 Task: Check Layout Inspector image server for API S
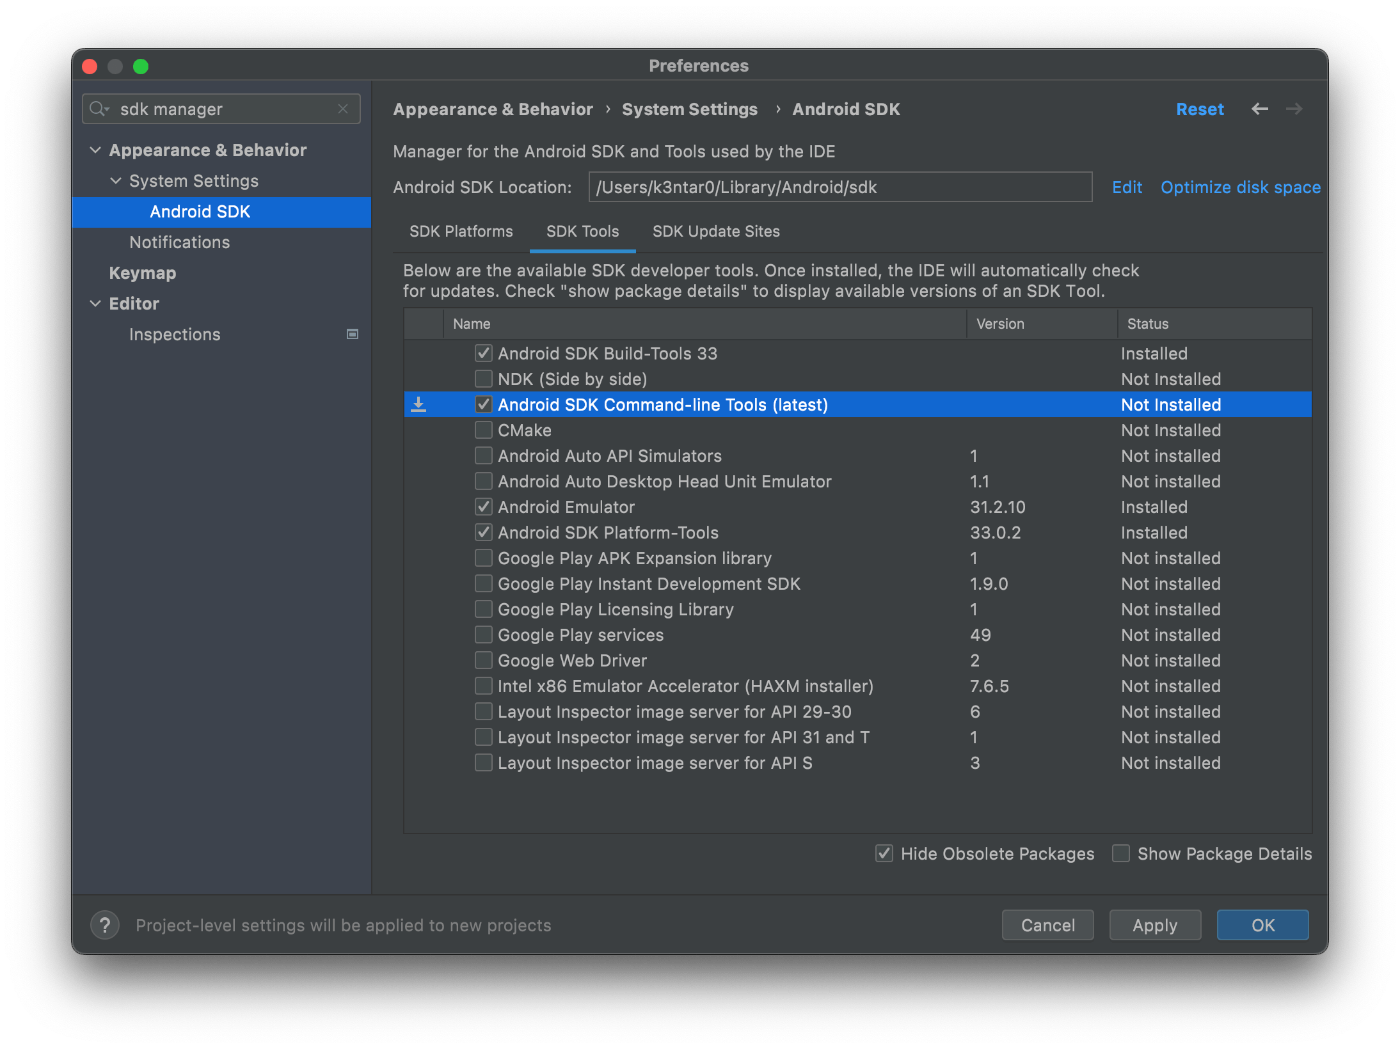point(484,763)
